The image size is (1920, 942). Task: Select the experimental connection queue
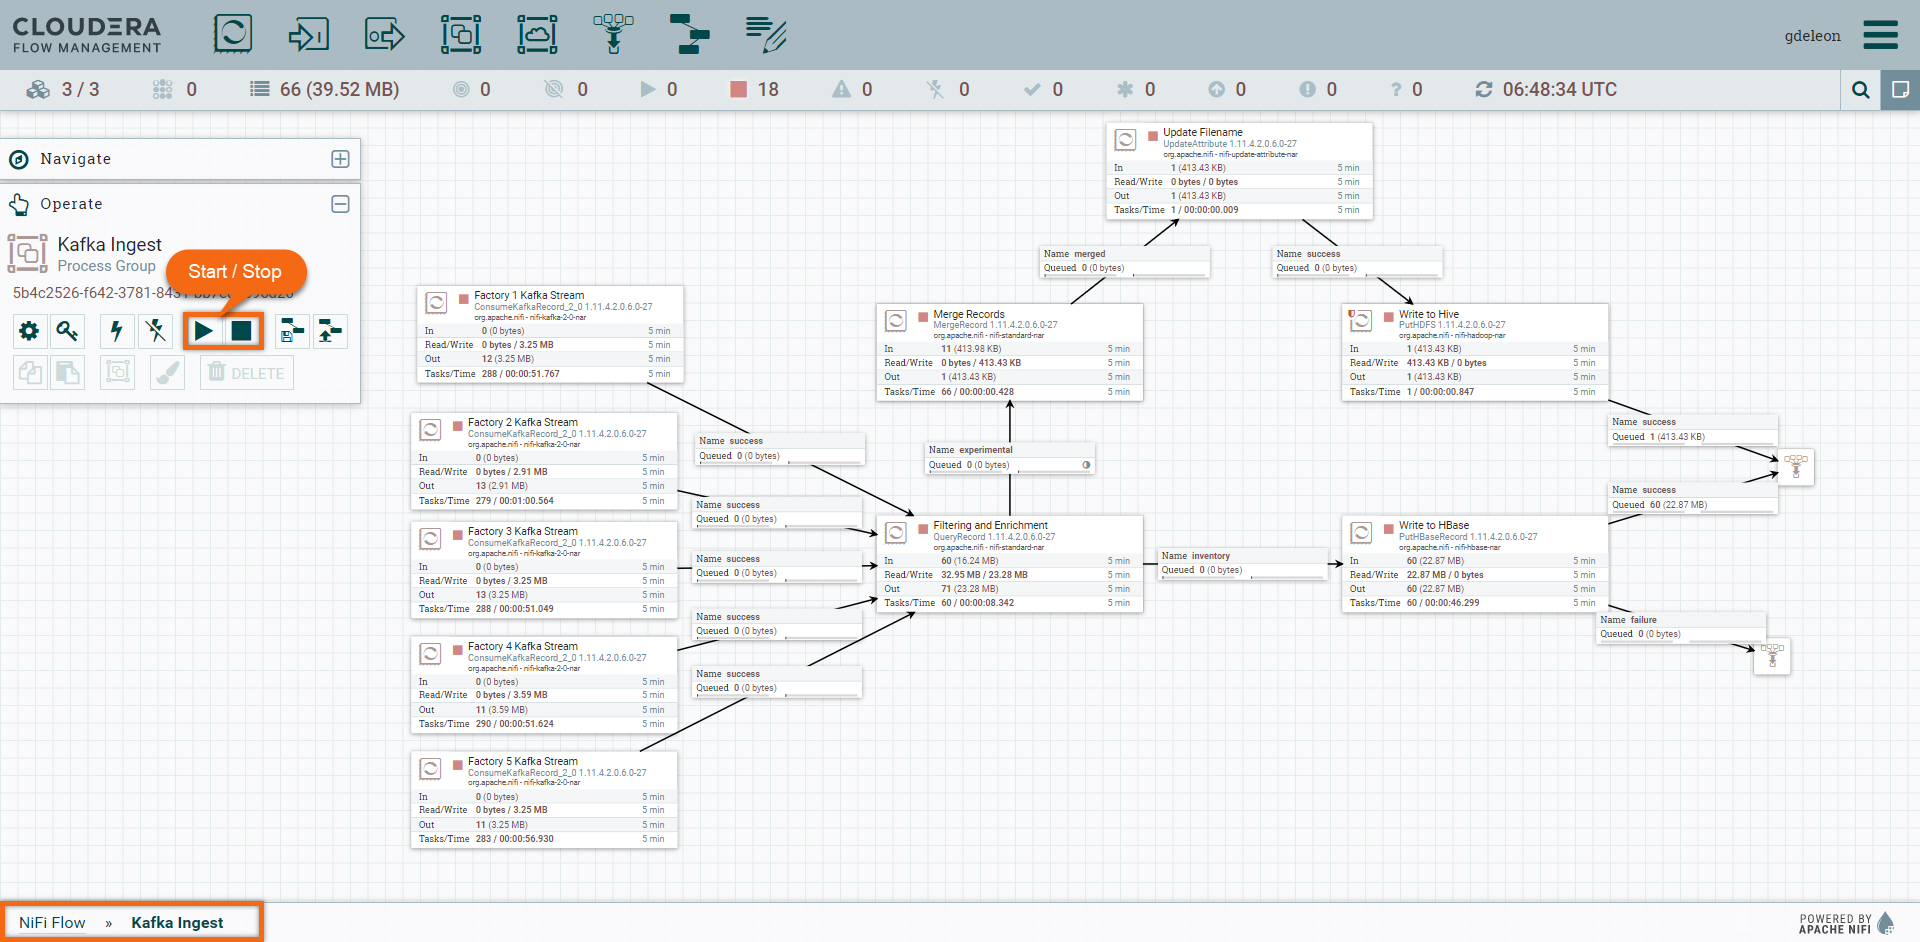(x=1010, y=458)
